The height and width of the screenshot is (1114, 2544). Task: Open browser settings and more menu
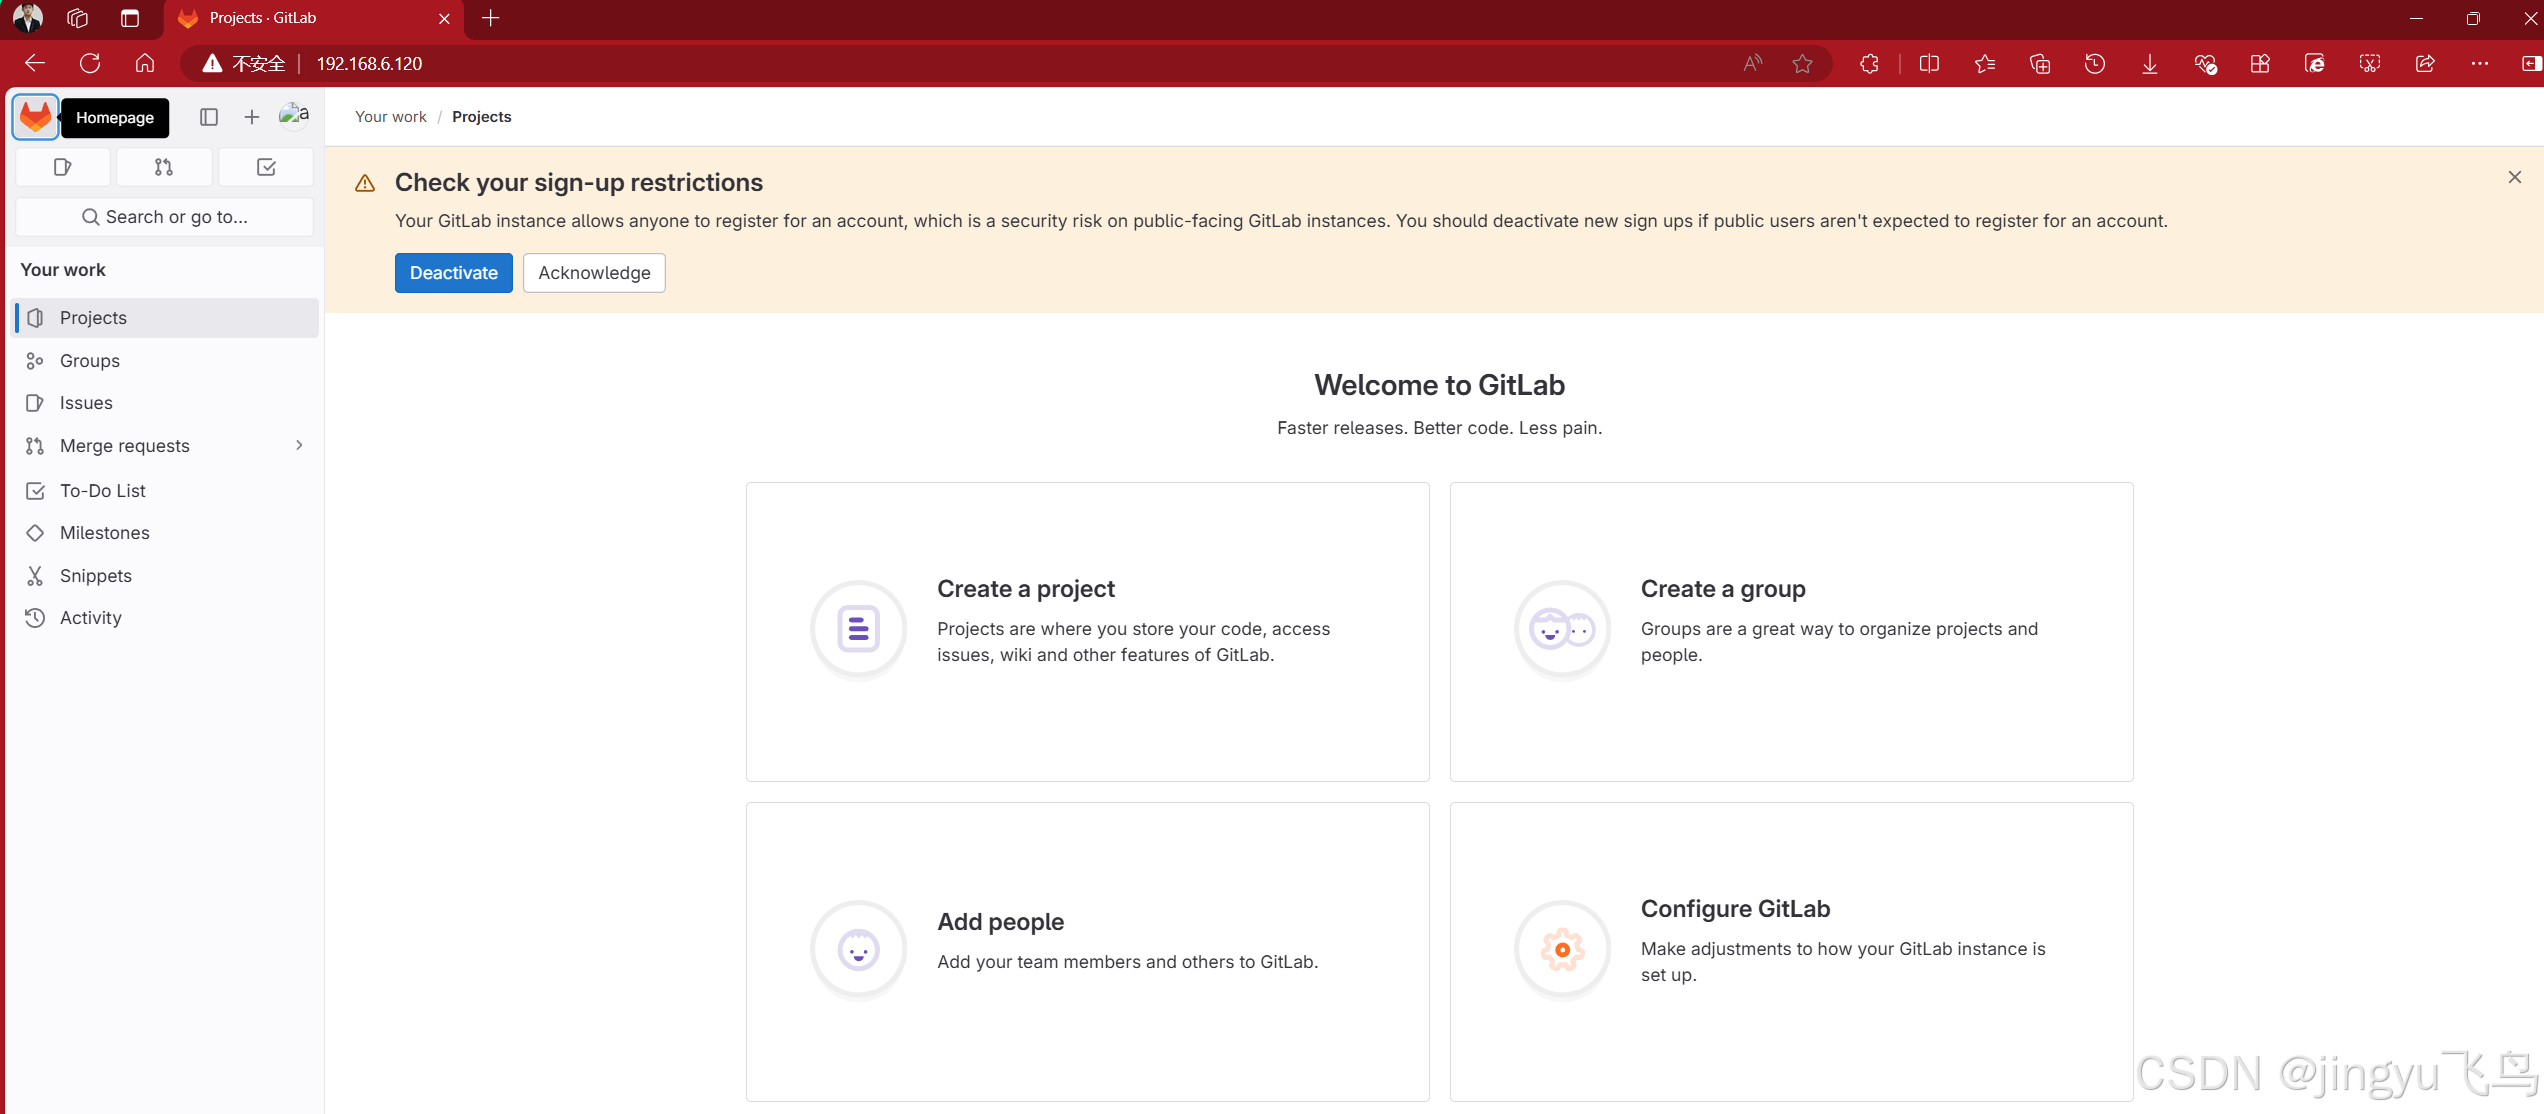click(2480, 63)
